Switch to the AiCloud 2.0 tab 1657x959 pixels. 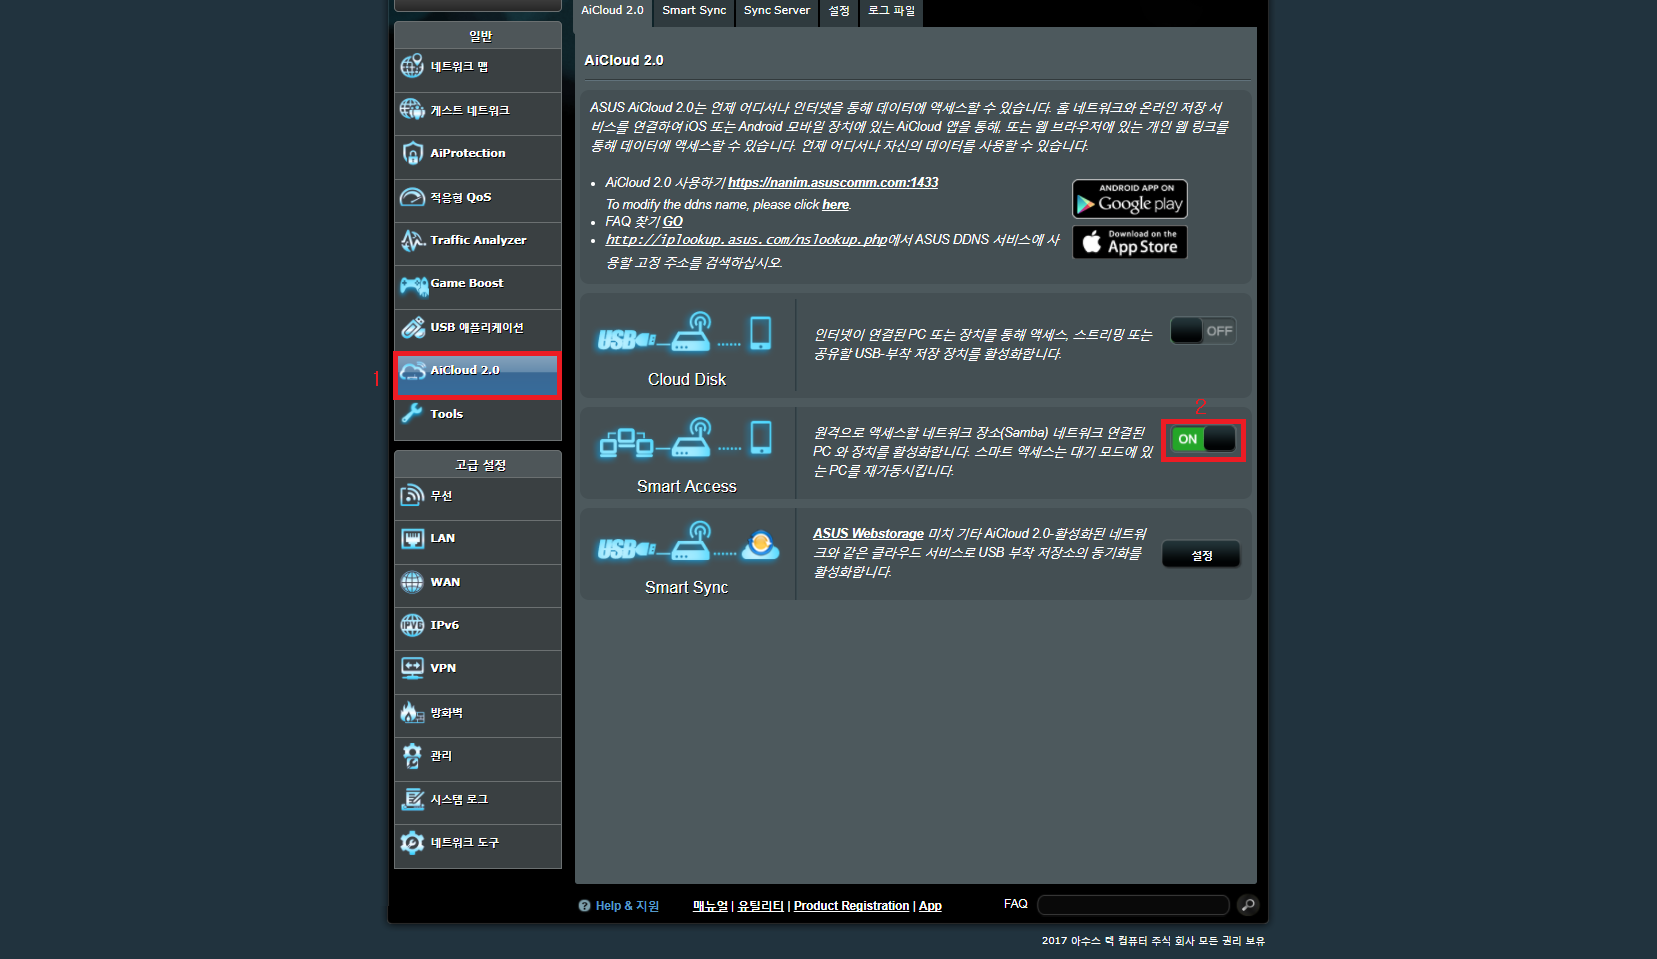tap(613, 11)
